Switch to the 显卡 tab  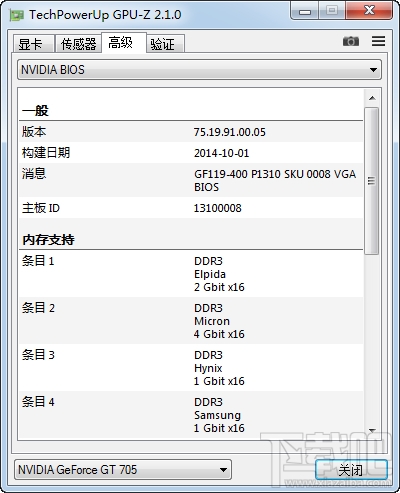pyautogui.click(x=34, y=44)
